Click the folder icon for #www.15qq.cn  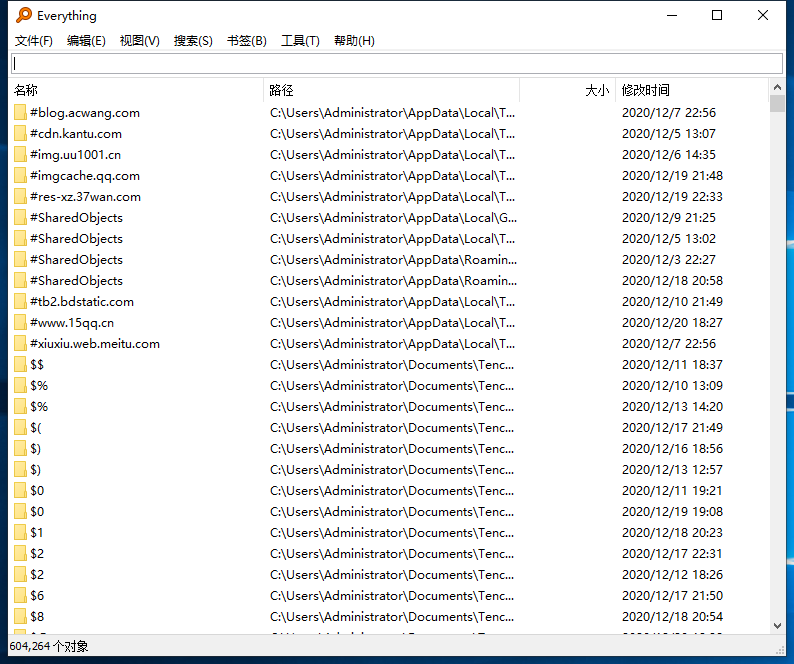coord(20,323)
